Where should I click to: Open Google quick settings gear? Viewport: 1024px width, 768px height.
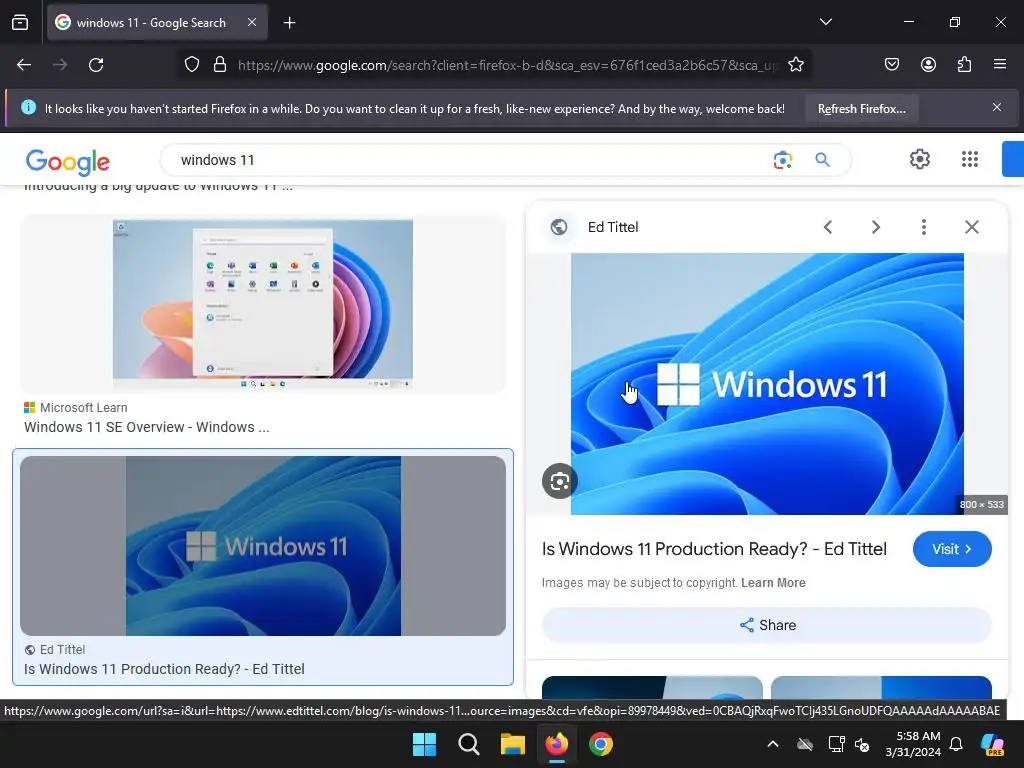click(x=920, y=159)
